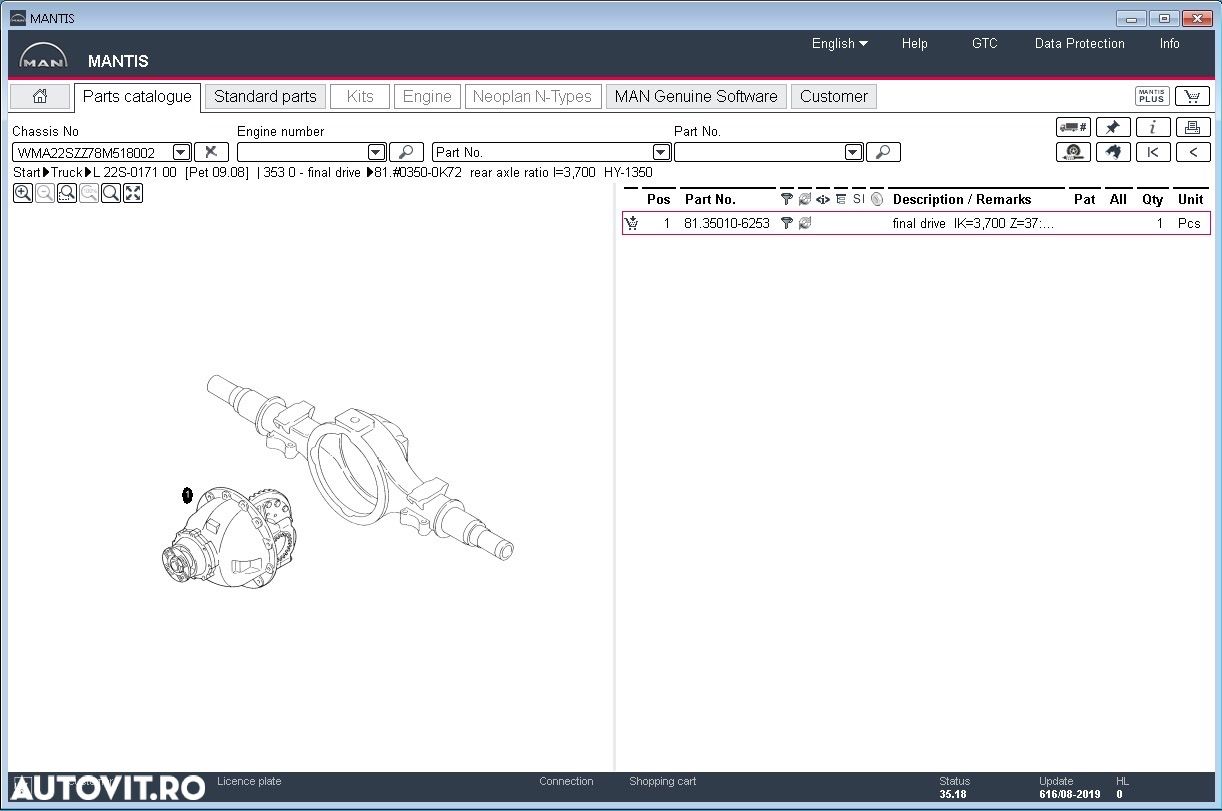This screenshot has width=1222, height=811.
Task: Click 353 0 - final drive breadcrumb
Action: click(312, 172)
